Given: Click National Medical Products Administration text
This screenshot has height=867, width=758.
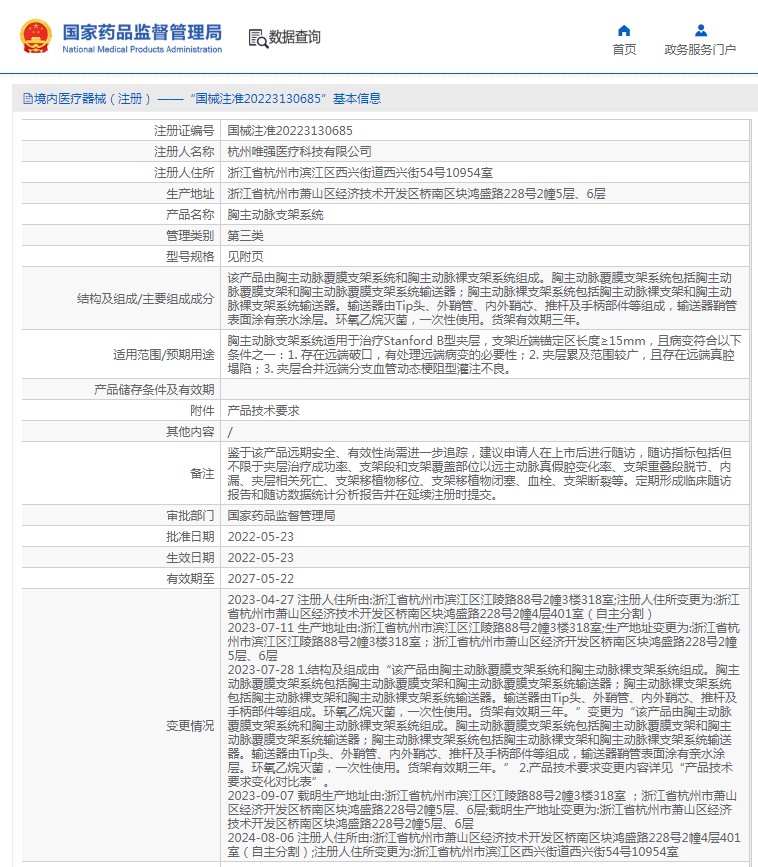Looking at the screenshot, I should click(x=142, y=49).
